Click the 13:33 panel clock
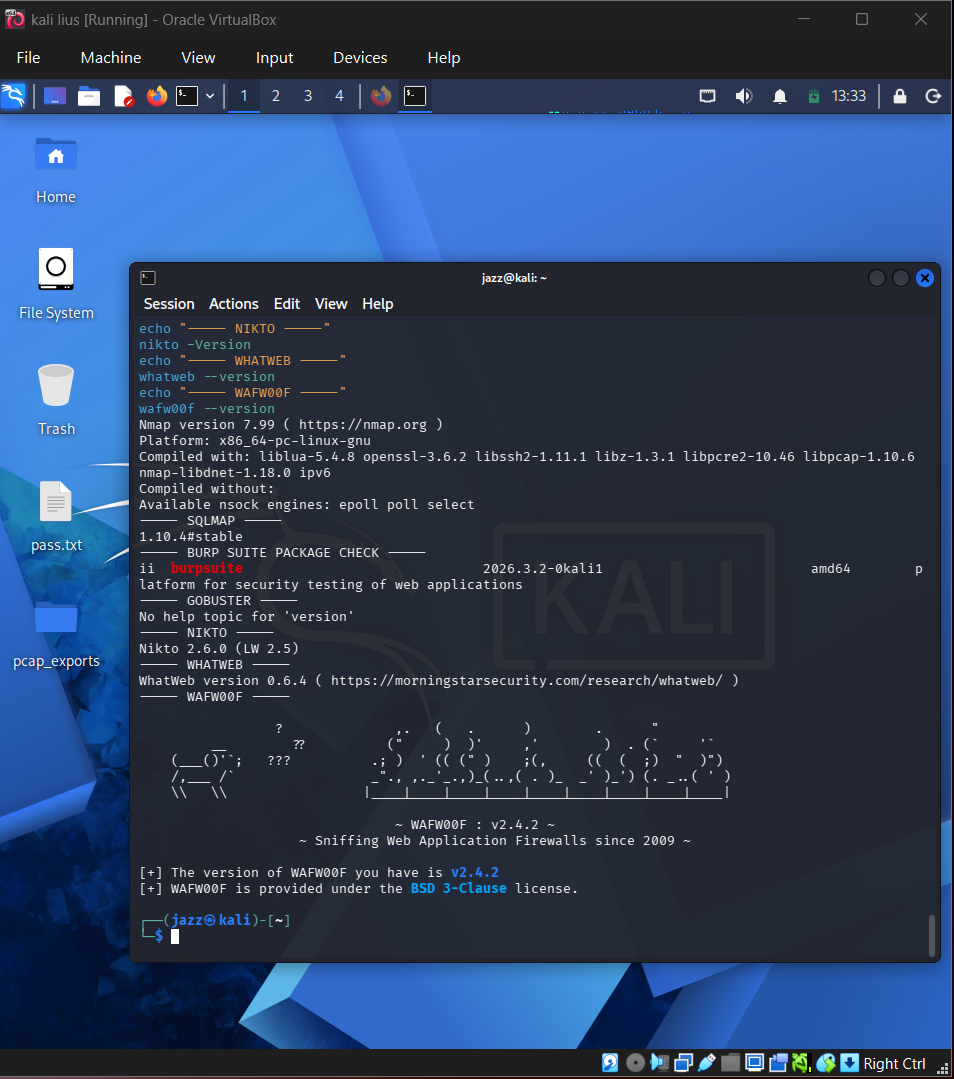This screenshot has height=1079, width=954. click(849, 96)
